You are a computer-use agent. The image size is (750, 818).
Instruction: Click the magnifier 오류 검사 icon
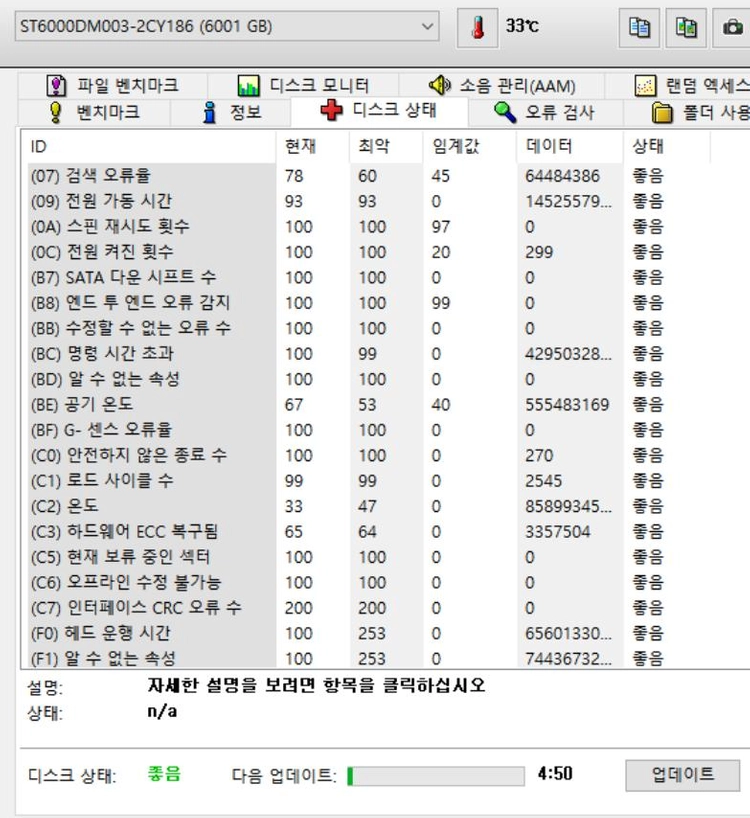pos(505,112)
